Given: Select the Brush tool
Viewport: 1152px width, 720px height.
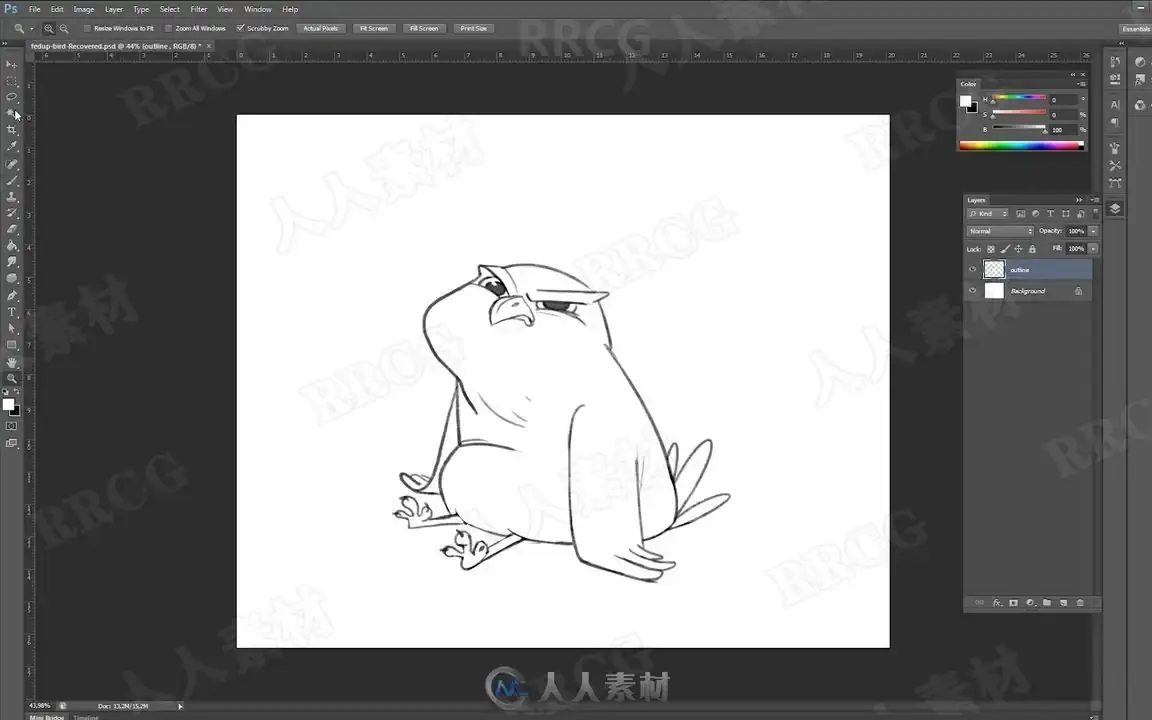Looking at the screenshot, I should [12, 181].
